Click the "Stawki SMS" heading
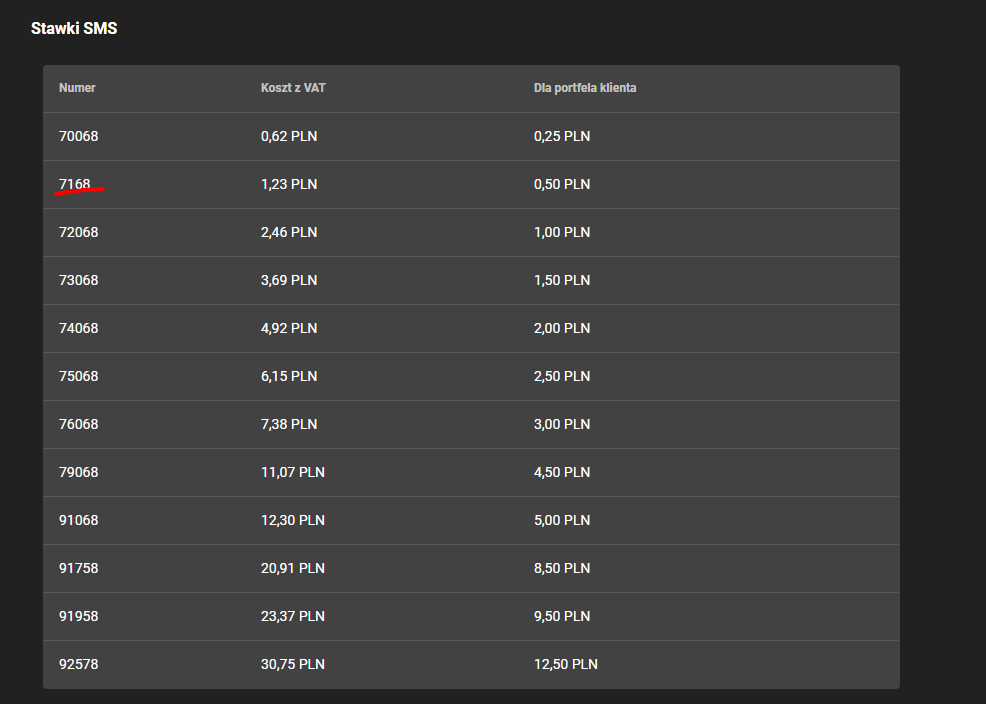986x704 pixels. (x=74, y=29)
